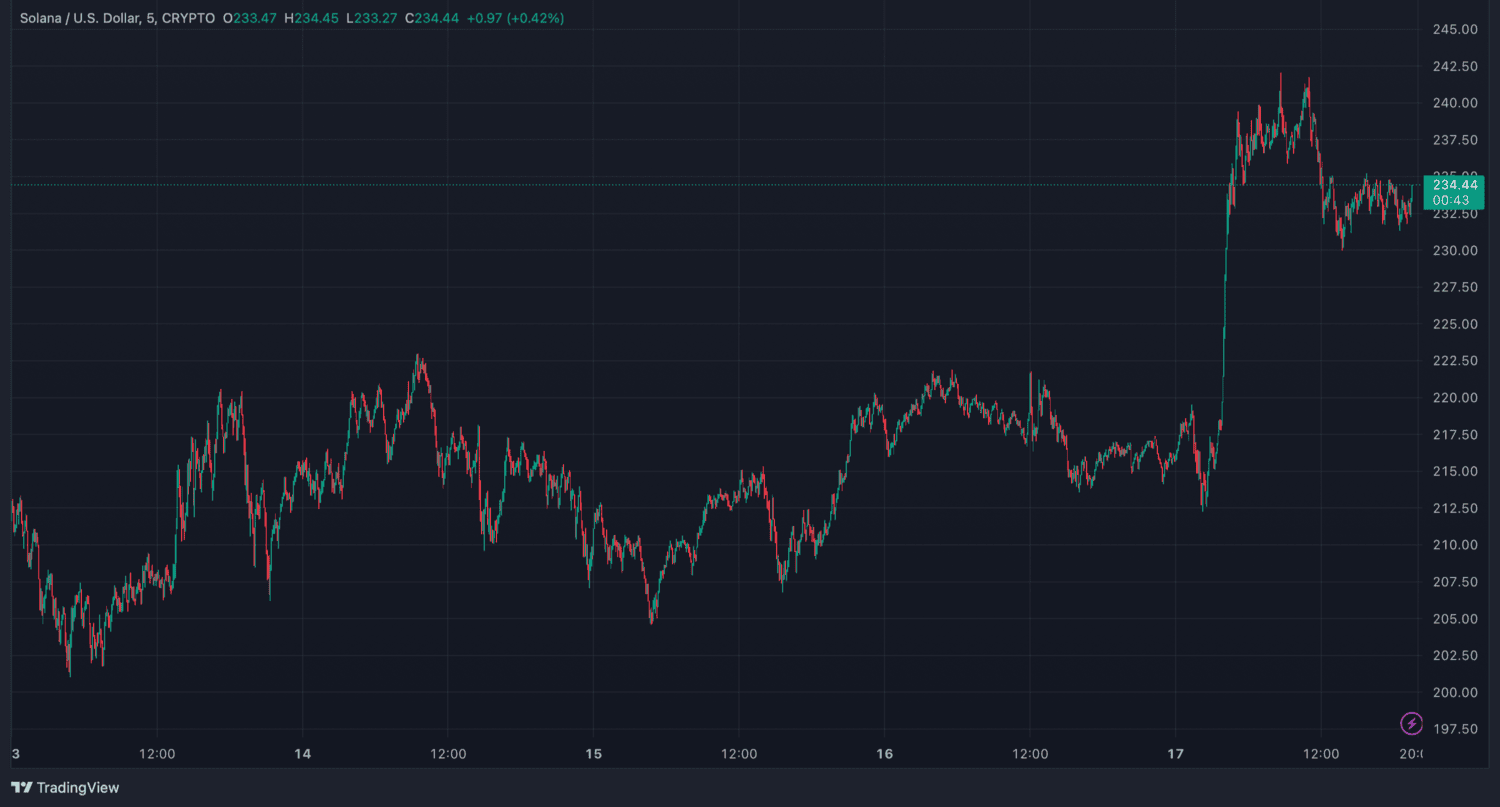The width and height of the screenshot is (1500, 807).
Task: Click the purple lightning bolt icon
Action: click(x=1411, y=722)
